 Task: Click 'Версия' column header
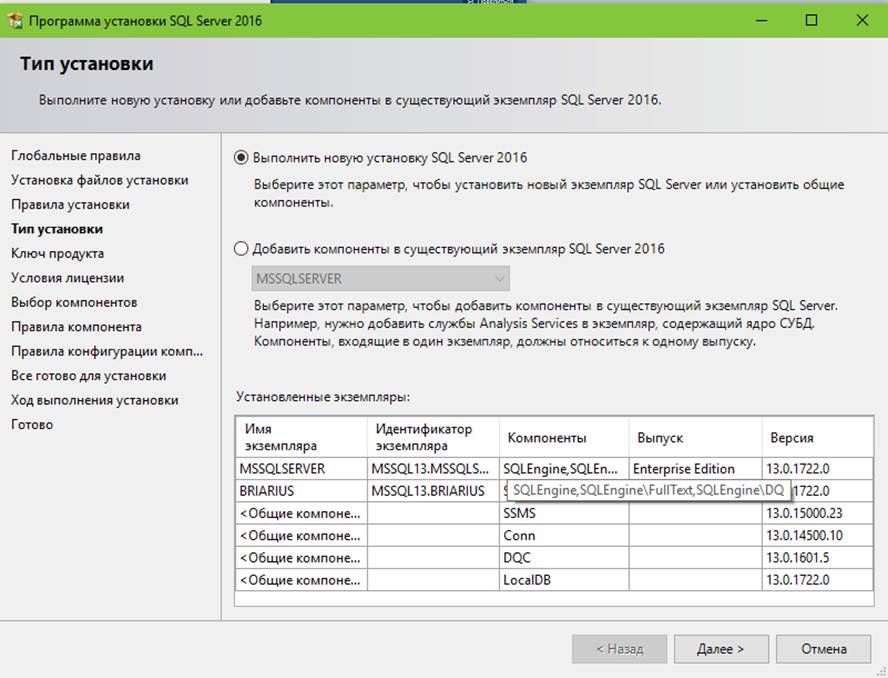(817, 437)
